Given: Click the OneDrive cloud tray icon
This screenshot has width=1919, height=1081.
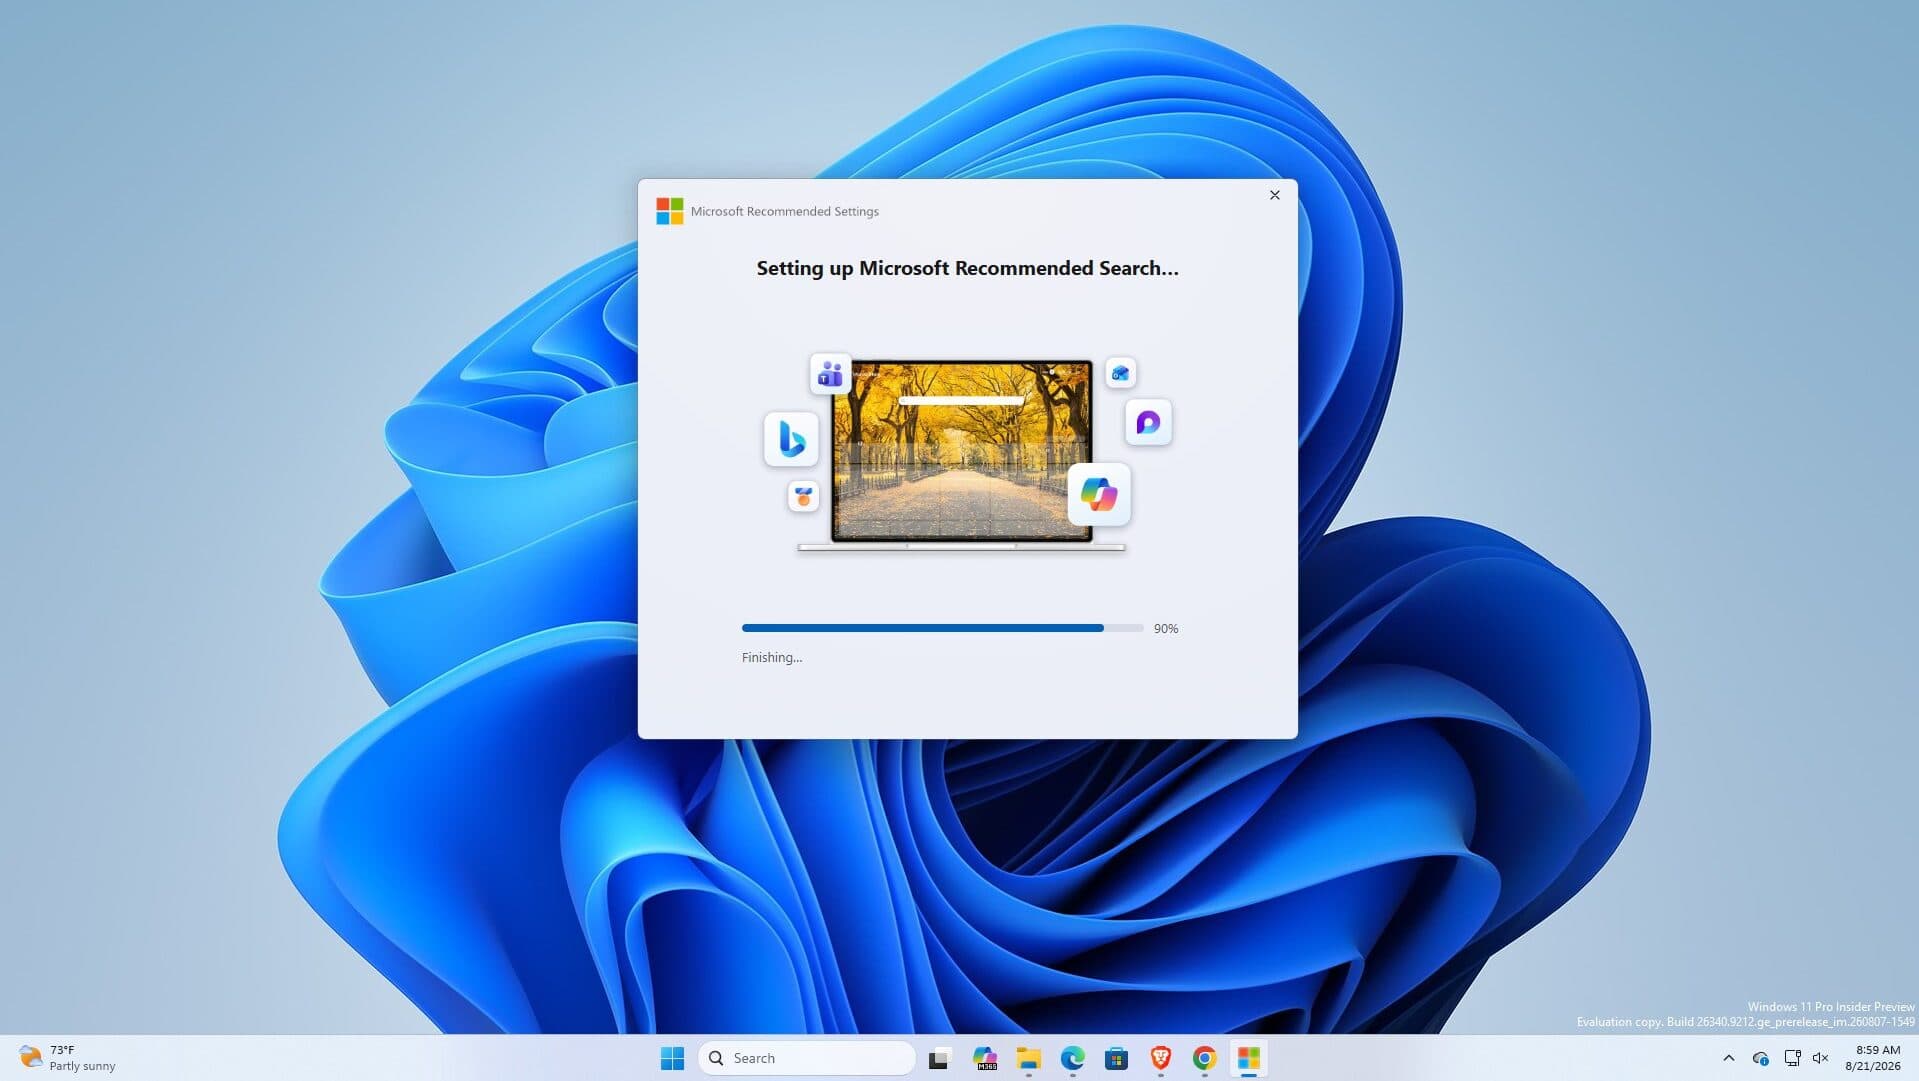Looking at the screenshot, I should 1761,1058.
